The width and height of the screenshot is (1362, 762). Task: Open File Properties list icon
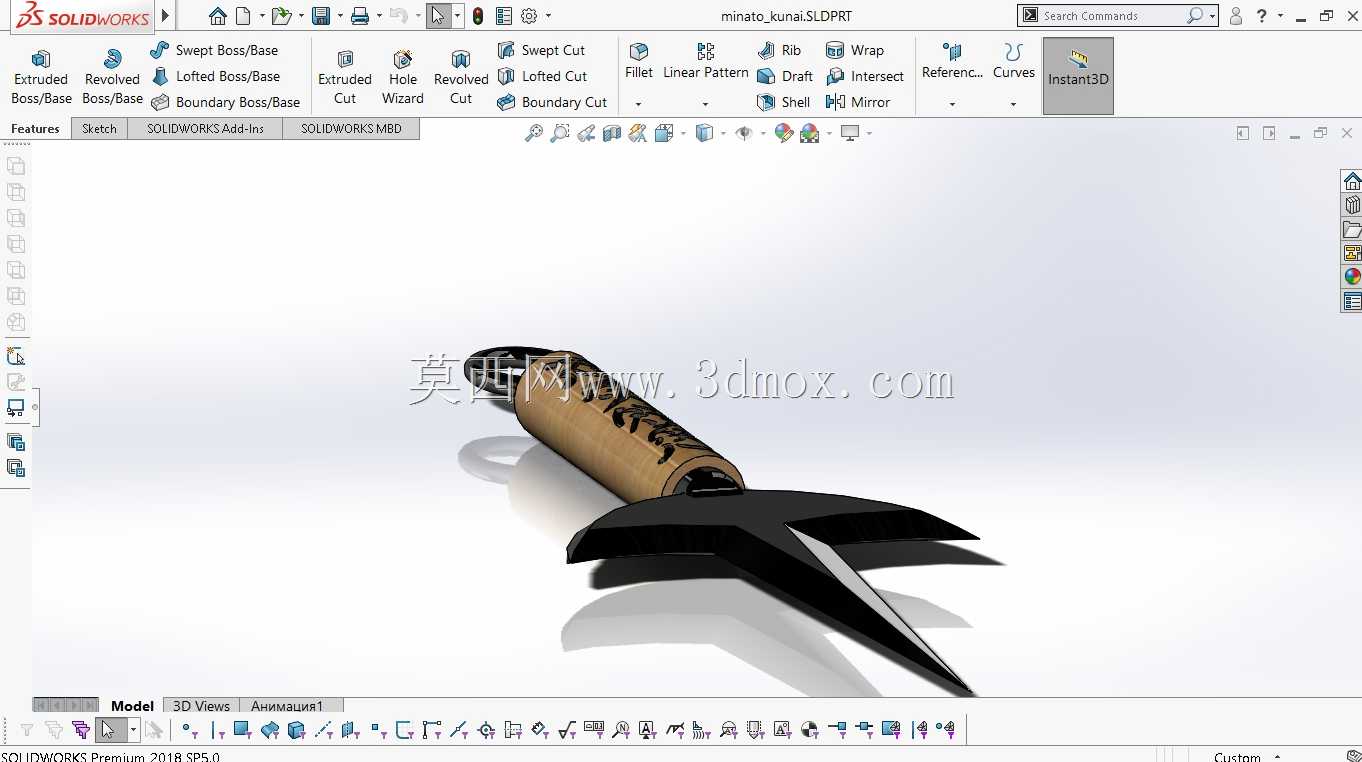(504, 16)
